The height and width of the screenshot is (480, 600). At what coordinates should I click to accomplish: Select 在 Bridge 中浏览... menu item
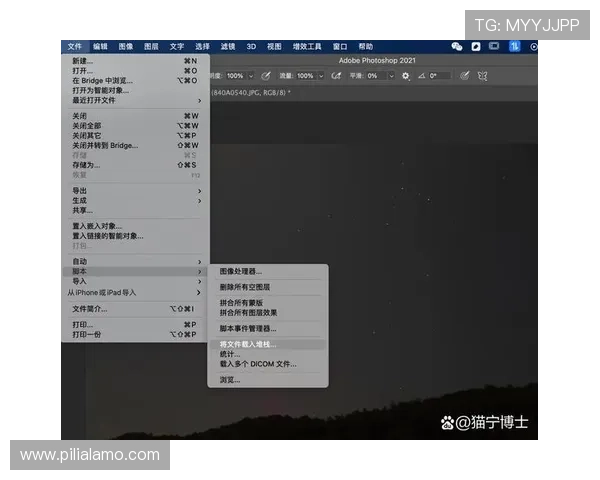pyautogui.click(x=135, y=81)
